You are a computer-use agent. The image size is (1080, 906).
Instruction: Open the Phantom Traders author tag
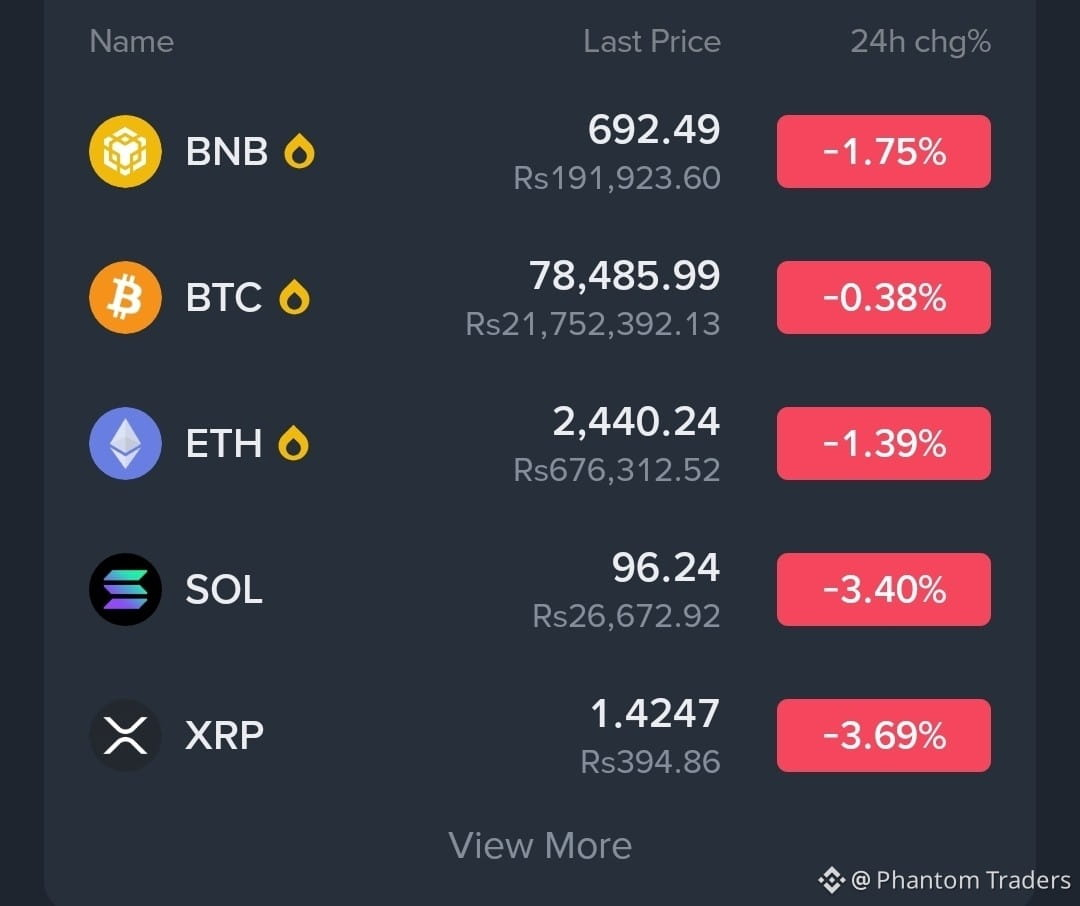tap(961, 881)
